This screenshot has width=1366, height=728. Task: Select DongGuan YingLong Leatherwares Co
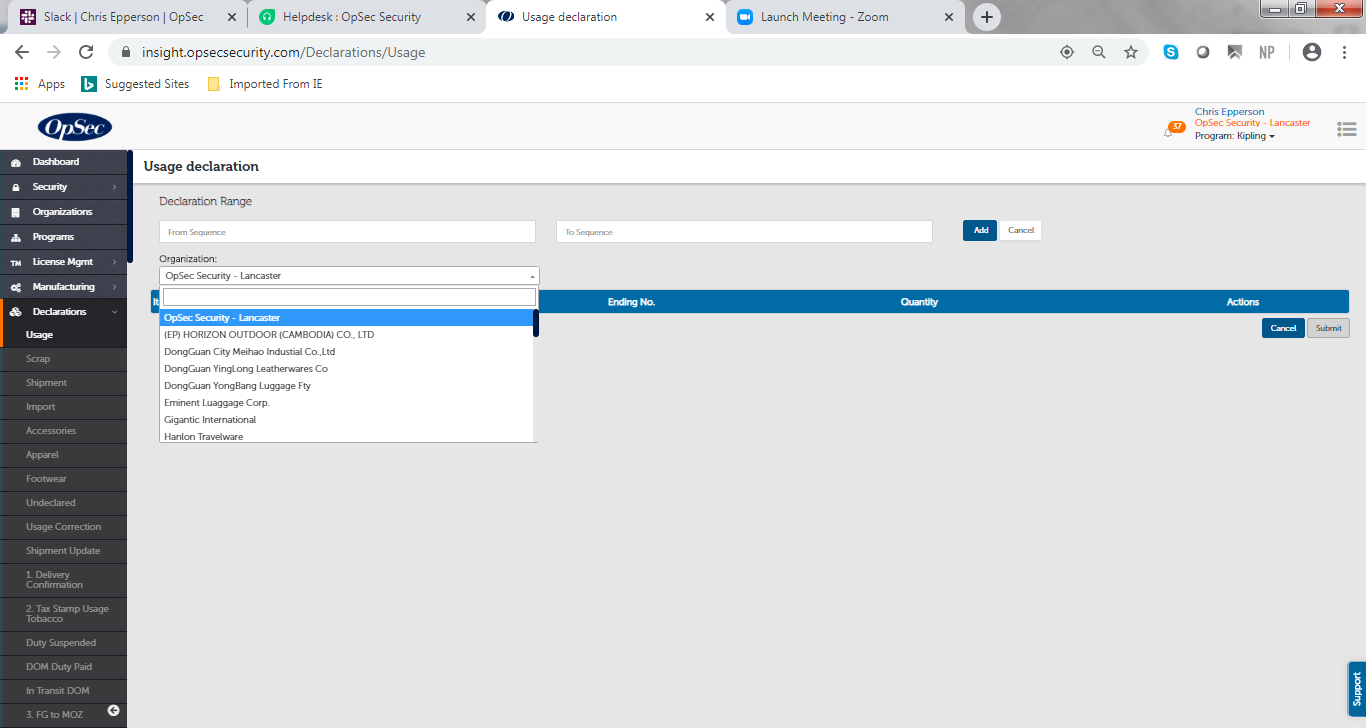point(346,369)
